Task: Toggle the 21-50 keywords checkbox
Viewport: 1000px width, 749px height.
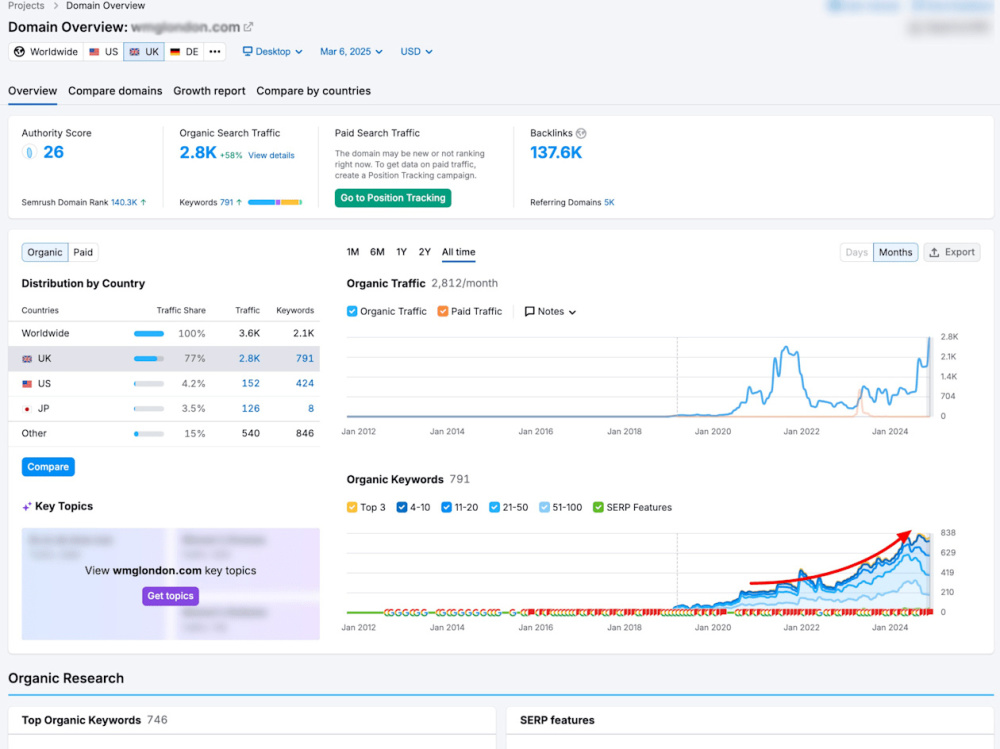Action: pyautogui.click(x=494, y=507)
